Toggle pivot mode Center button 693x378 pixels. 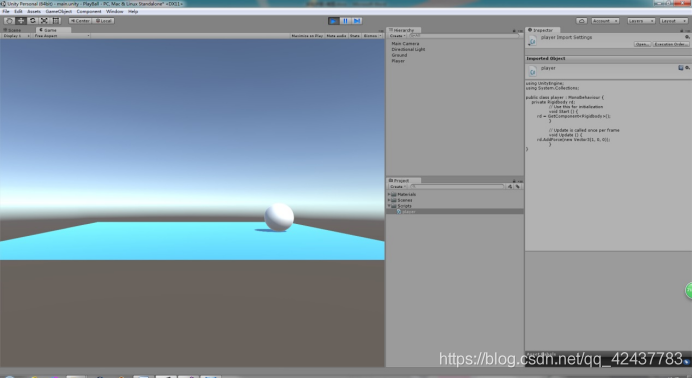(x=80, y=21)
